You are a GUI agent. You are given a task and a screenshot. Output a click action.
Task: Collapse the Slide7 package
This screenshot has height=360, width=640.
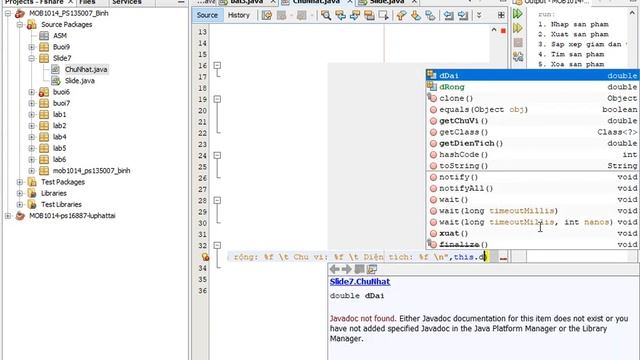[x=31, y=58]
